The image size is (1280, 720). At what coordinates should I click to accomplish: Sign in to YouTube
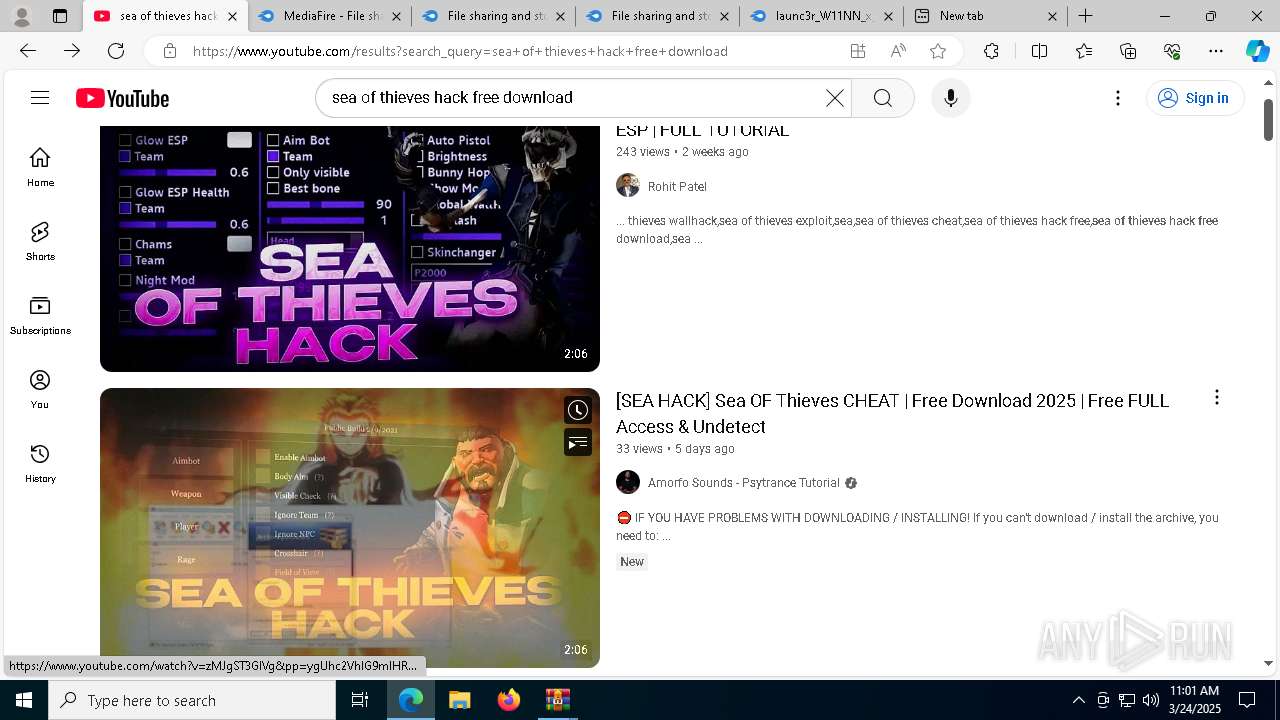click(1194, 98)
